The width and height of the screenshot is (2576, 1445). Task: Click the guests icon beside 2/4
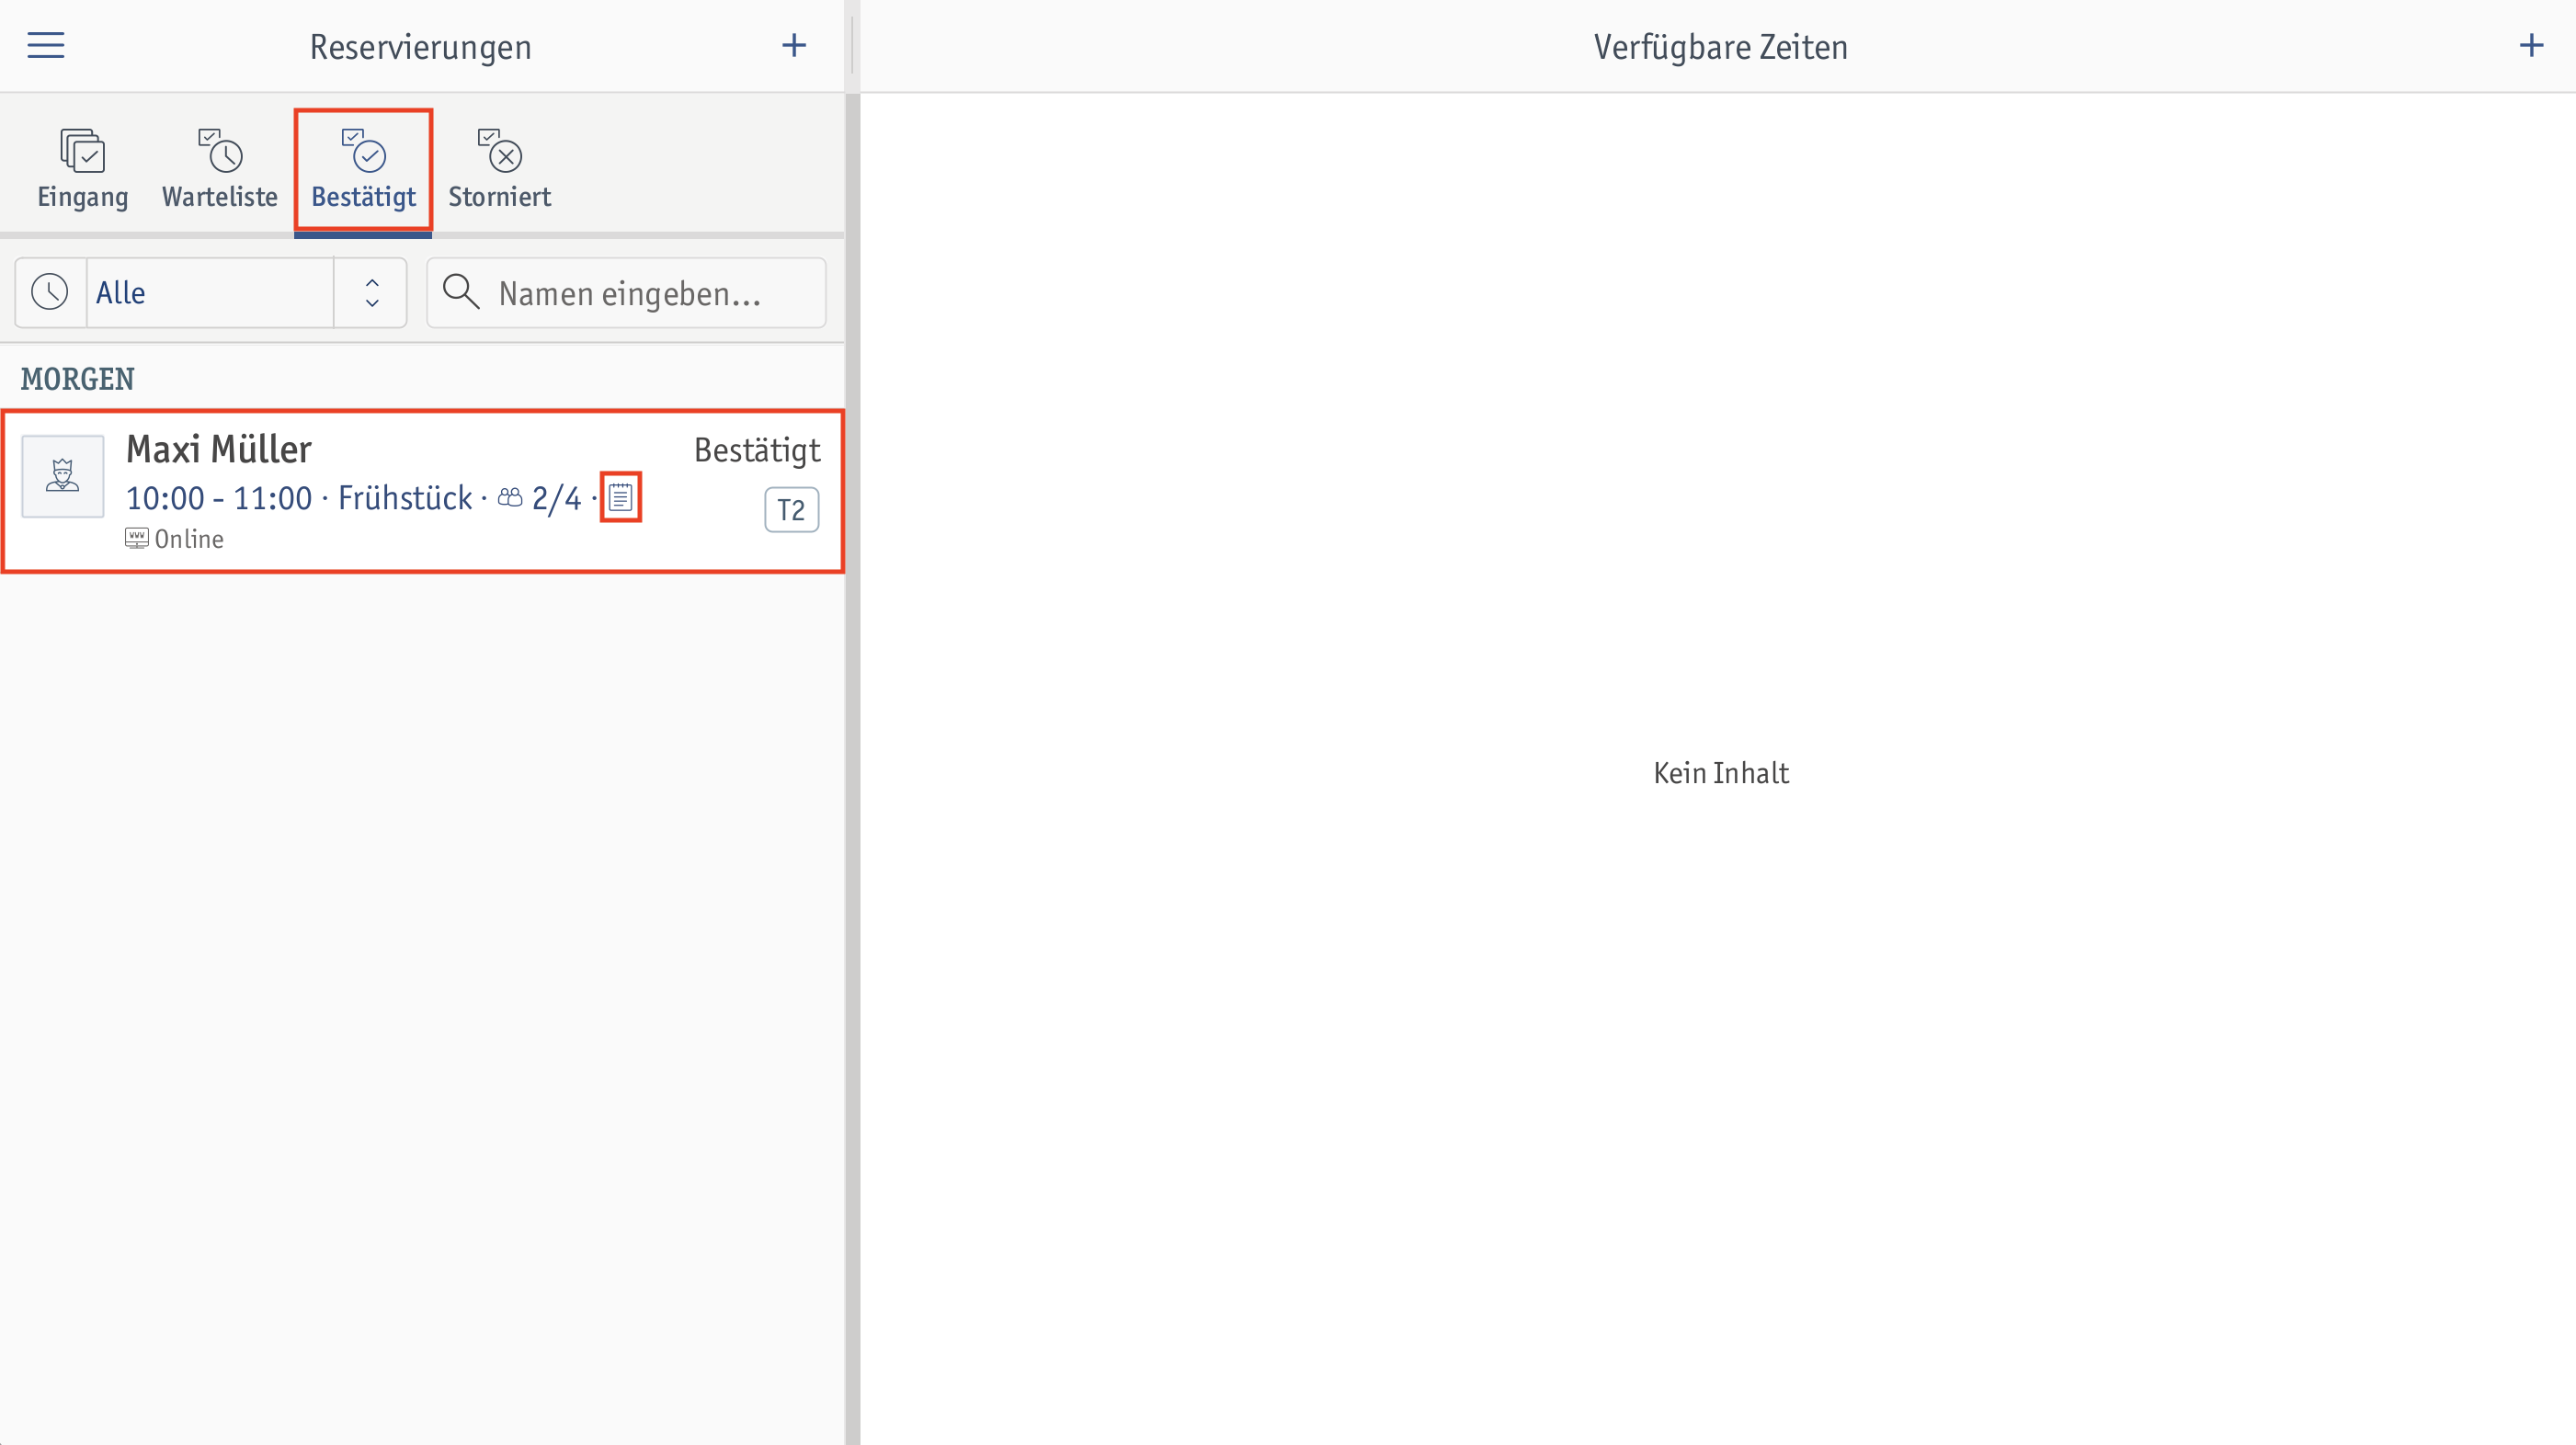[x=510, y=498]
